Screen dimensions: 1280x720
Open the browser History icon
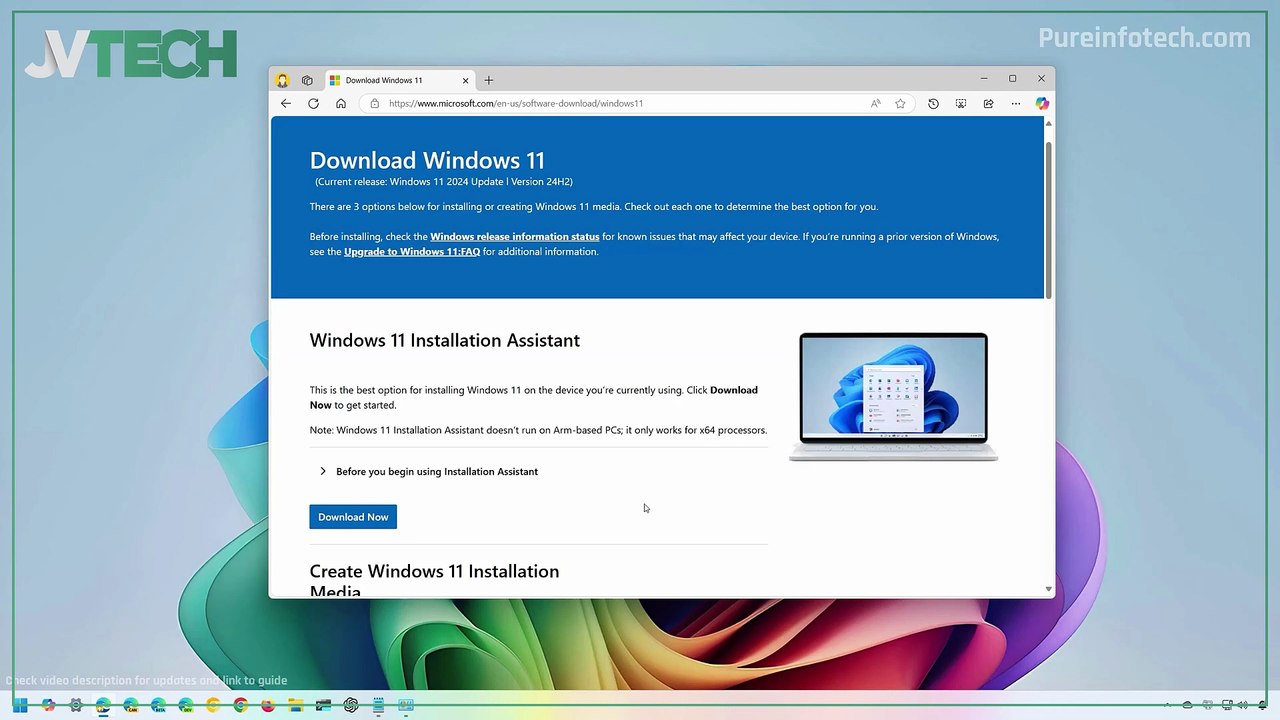933,103
